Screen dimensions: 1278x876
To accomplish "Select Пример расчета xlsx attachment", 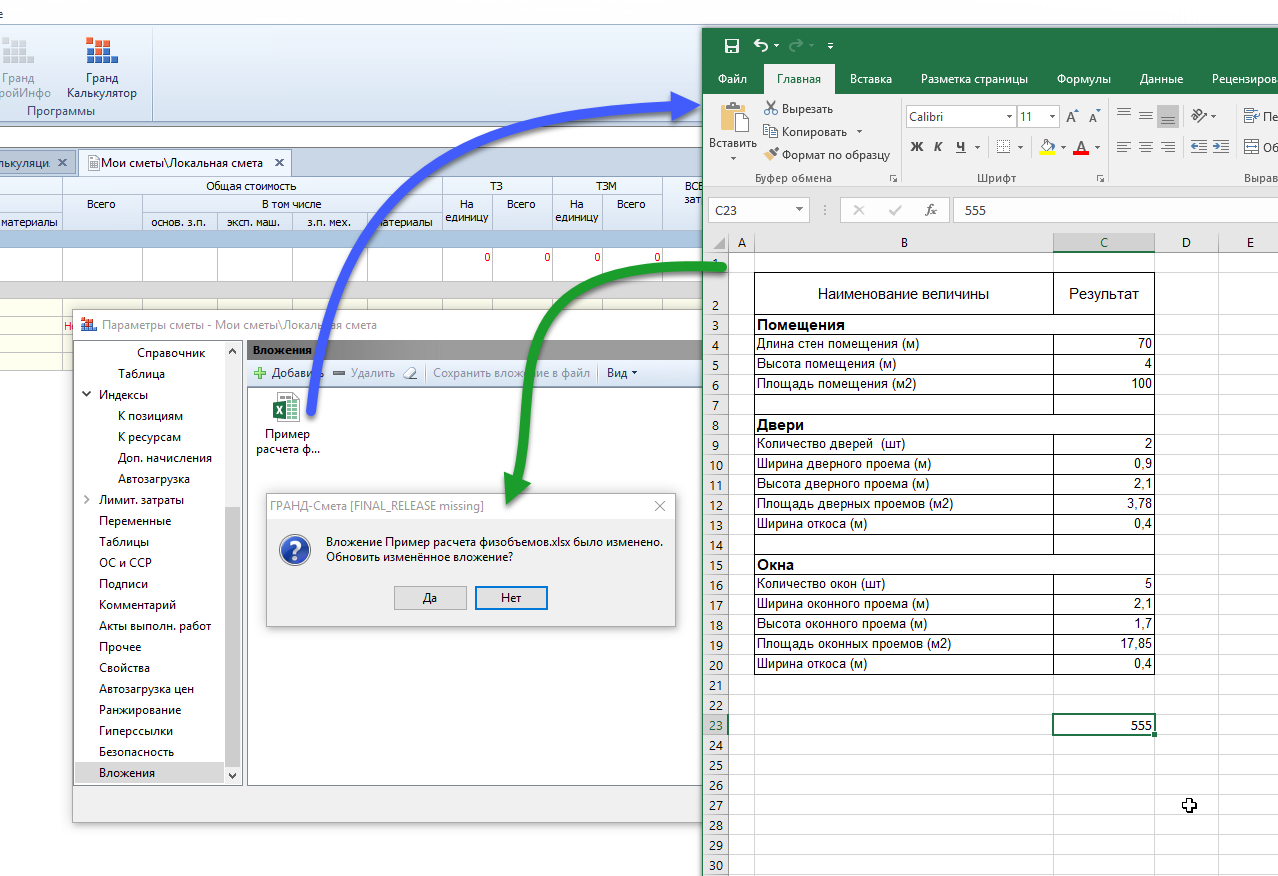I will click(x=287, y=424).
